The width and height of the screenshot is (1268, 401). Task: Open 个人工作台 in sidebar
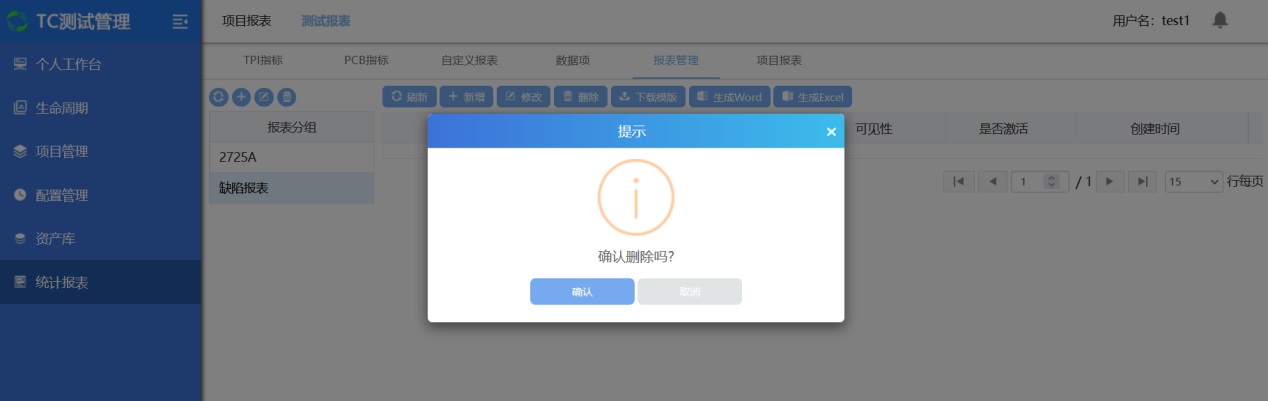click(100, 64)
